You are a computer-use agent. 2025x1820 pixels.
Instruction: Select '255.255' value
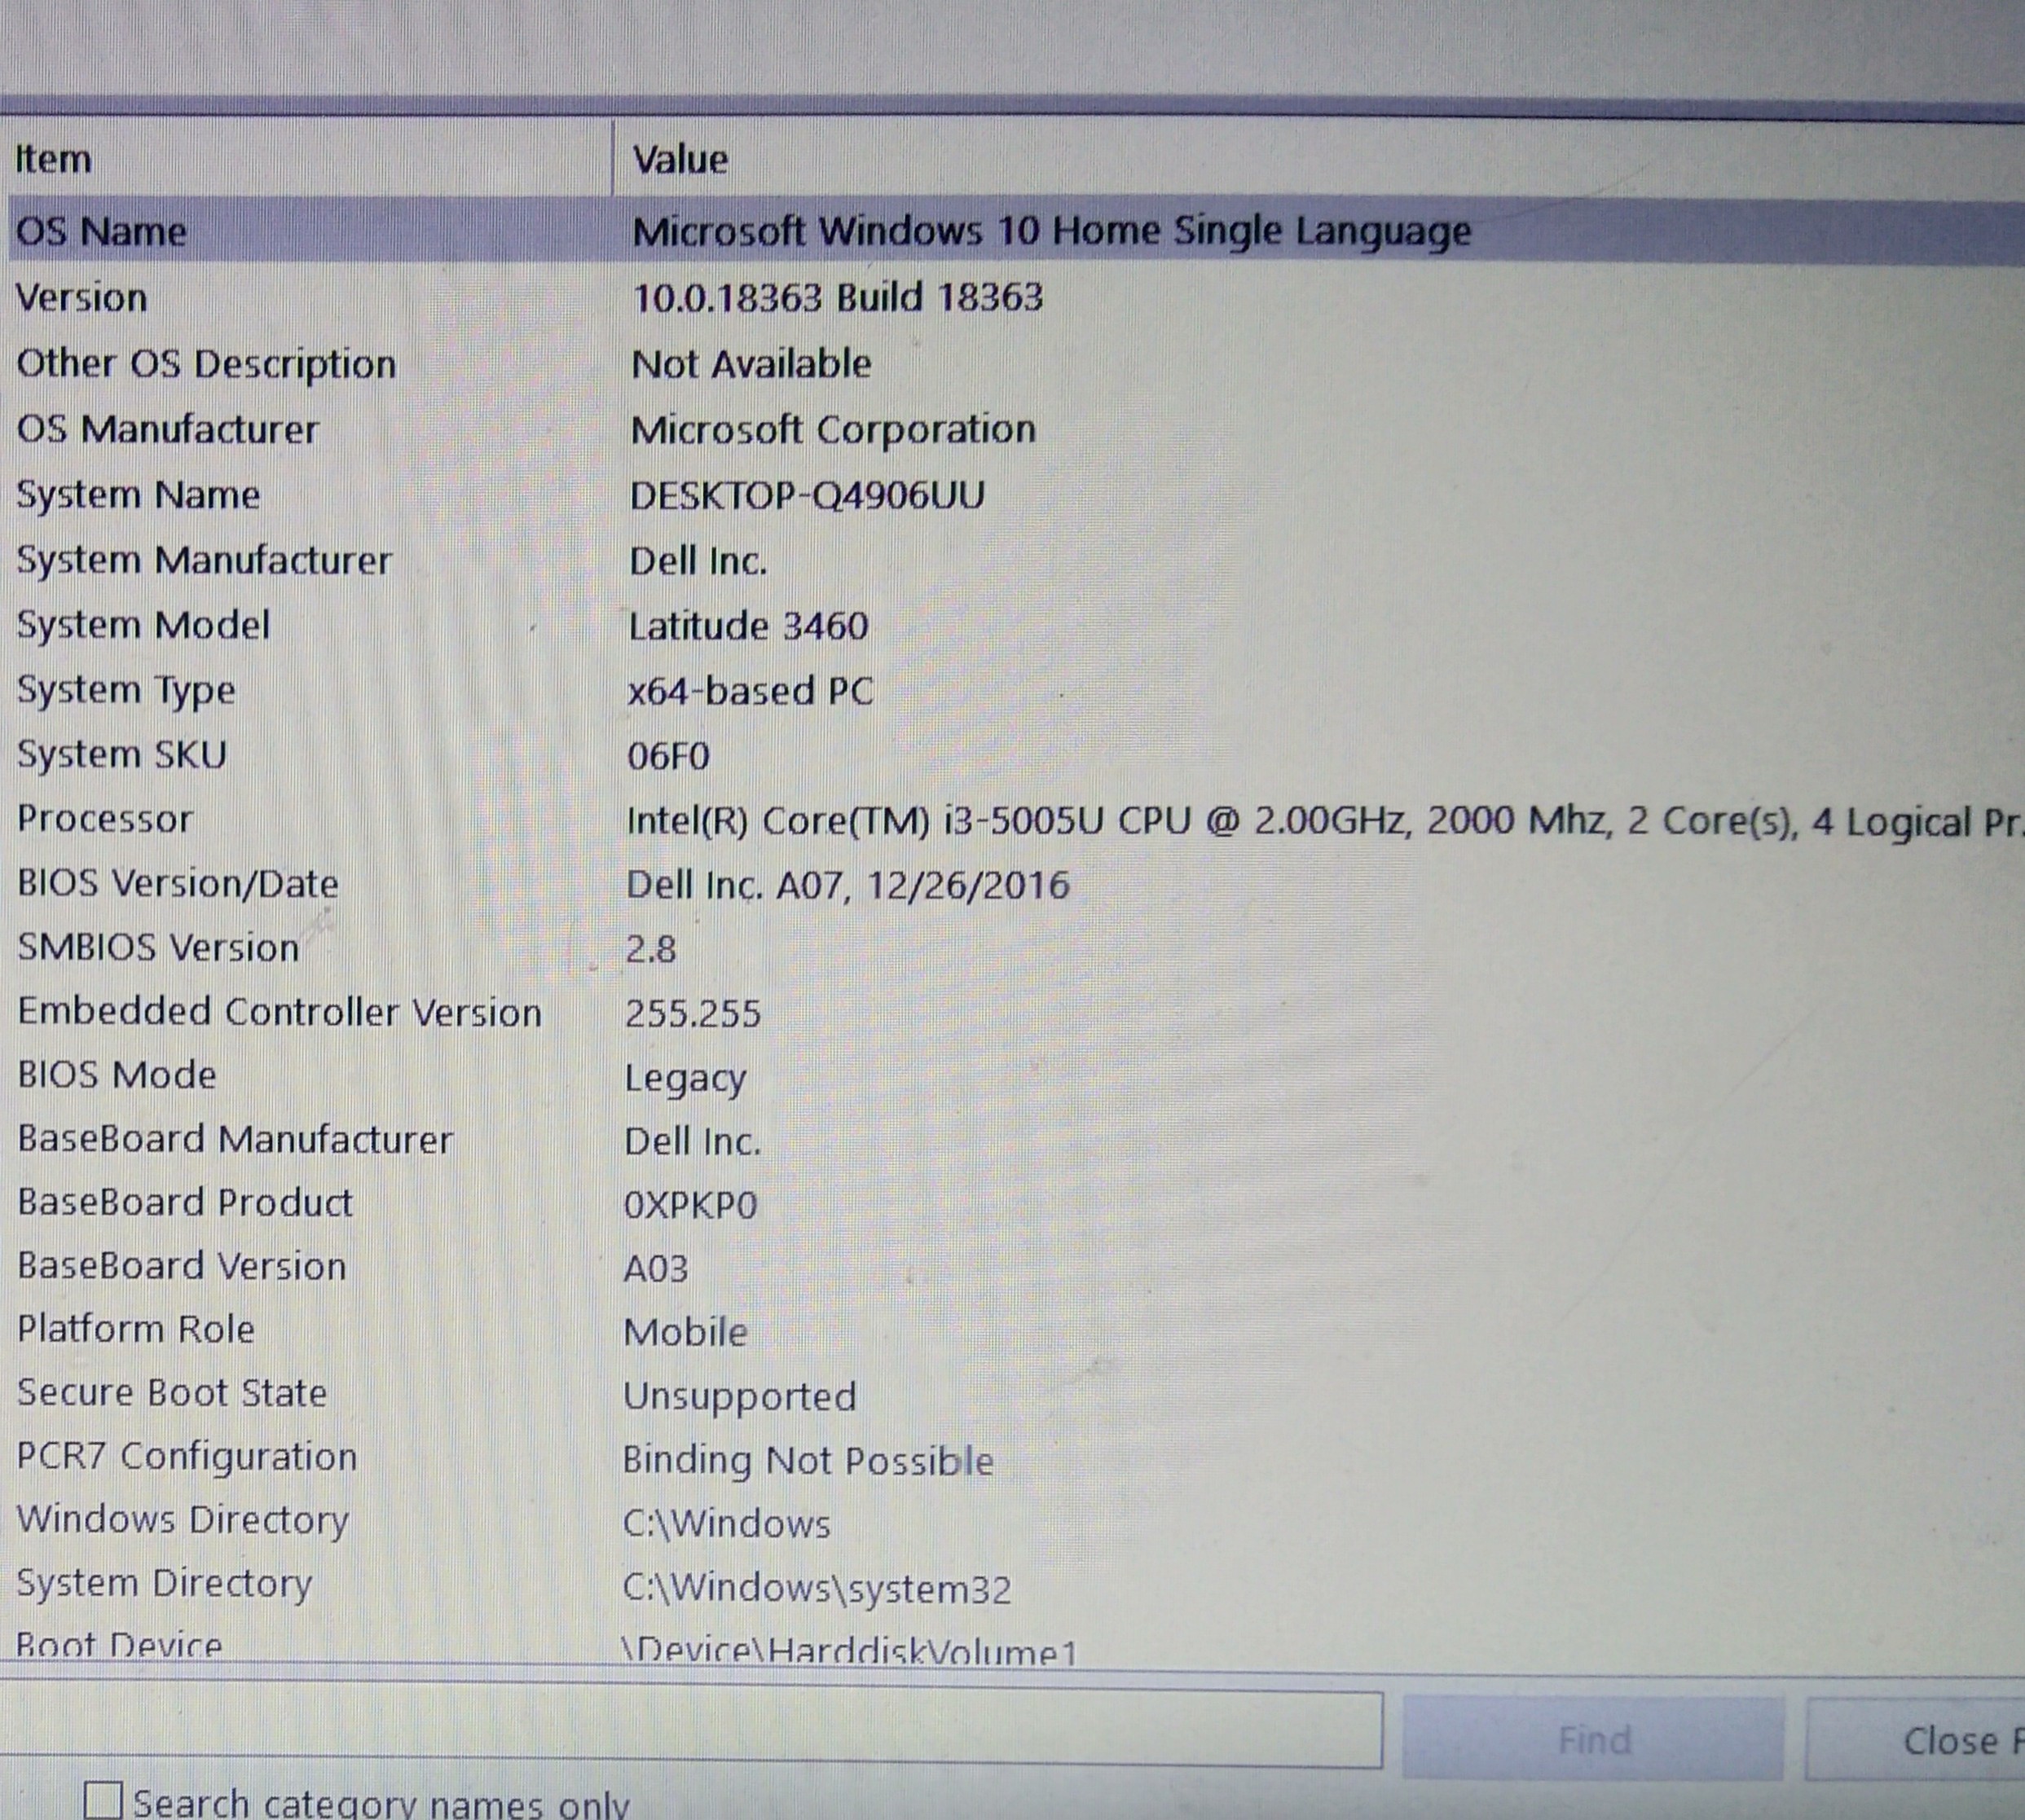tap(693, 1014)
